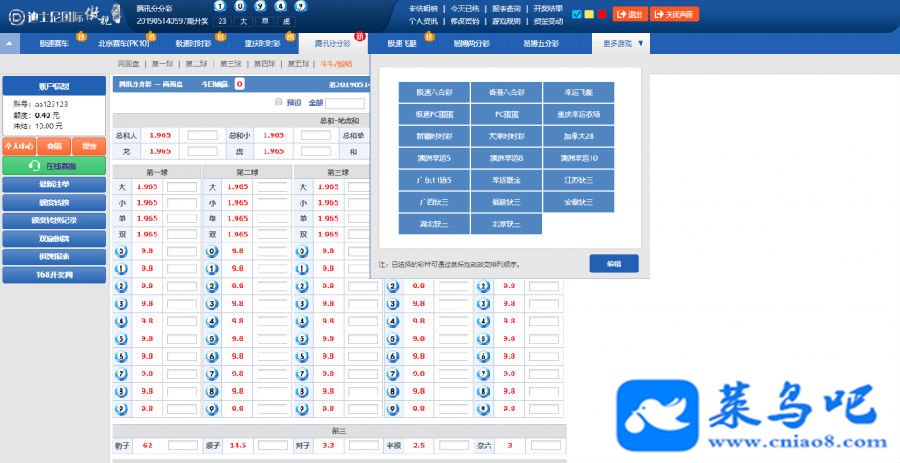
Task: Choose the yellow theme color square
Action: [x=589, y=14]
